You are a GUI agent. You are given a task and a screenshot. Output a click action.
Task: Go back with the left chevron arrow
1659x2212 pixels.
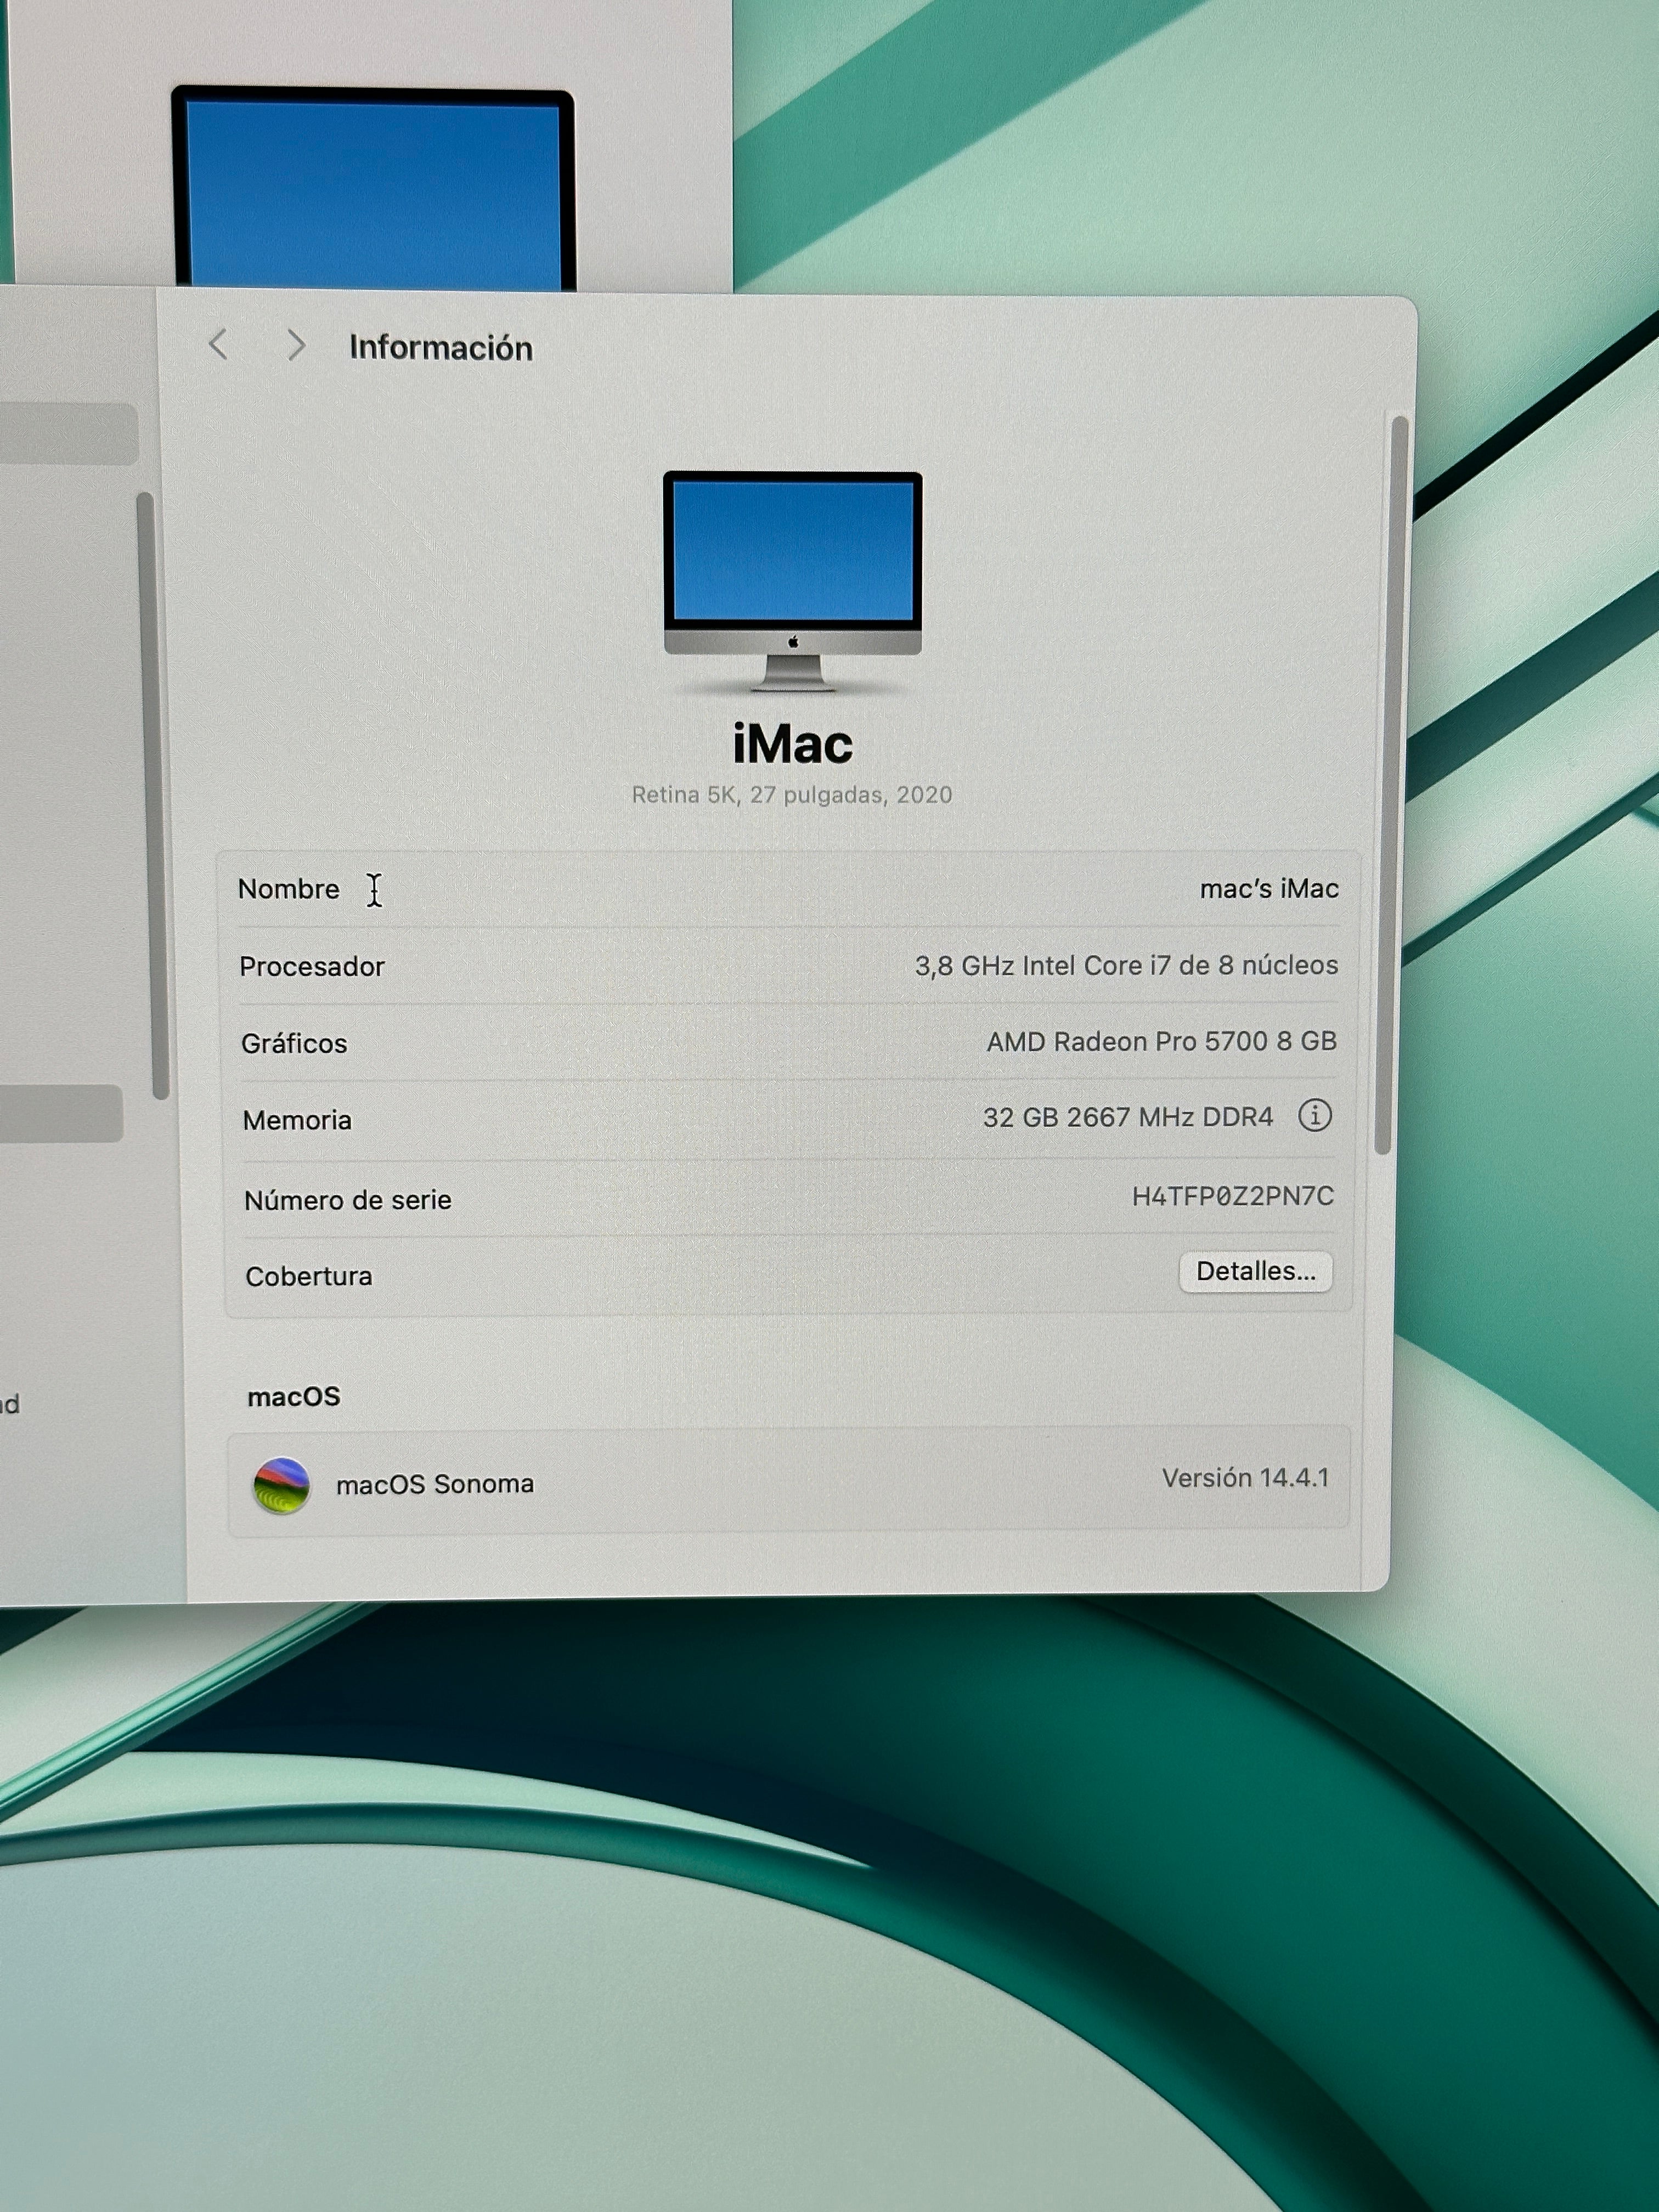click(219, 345)
